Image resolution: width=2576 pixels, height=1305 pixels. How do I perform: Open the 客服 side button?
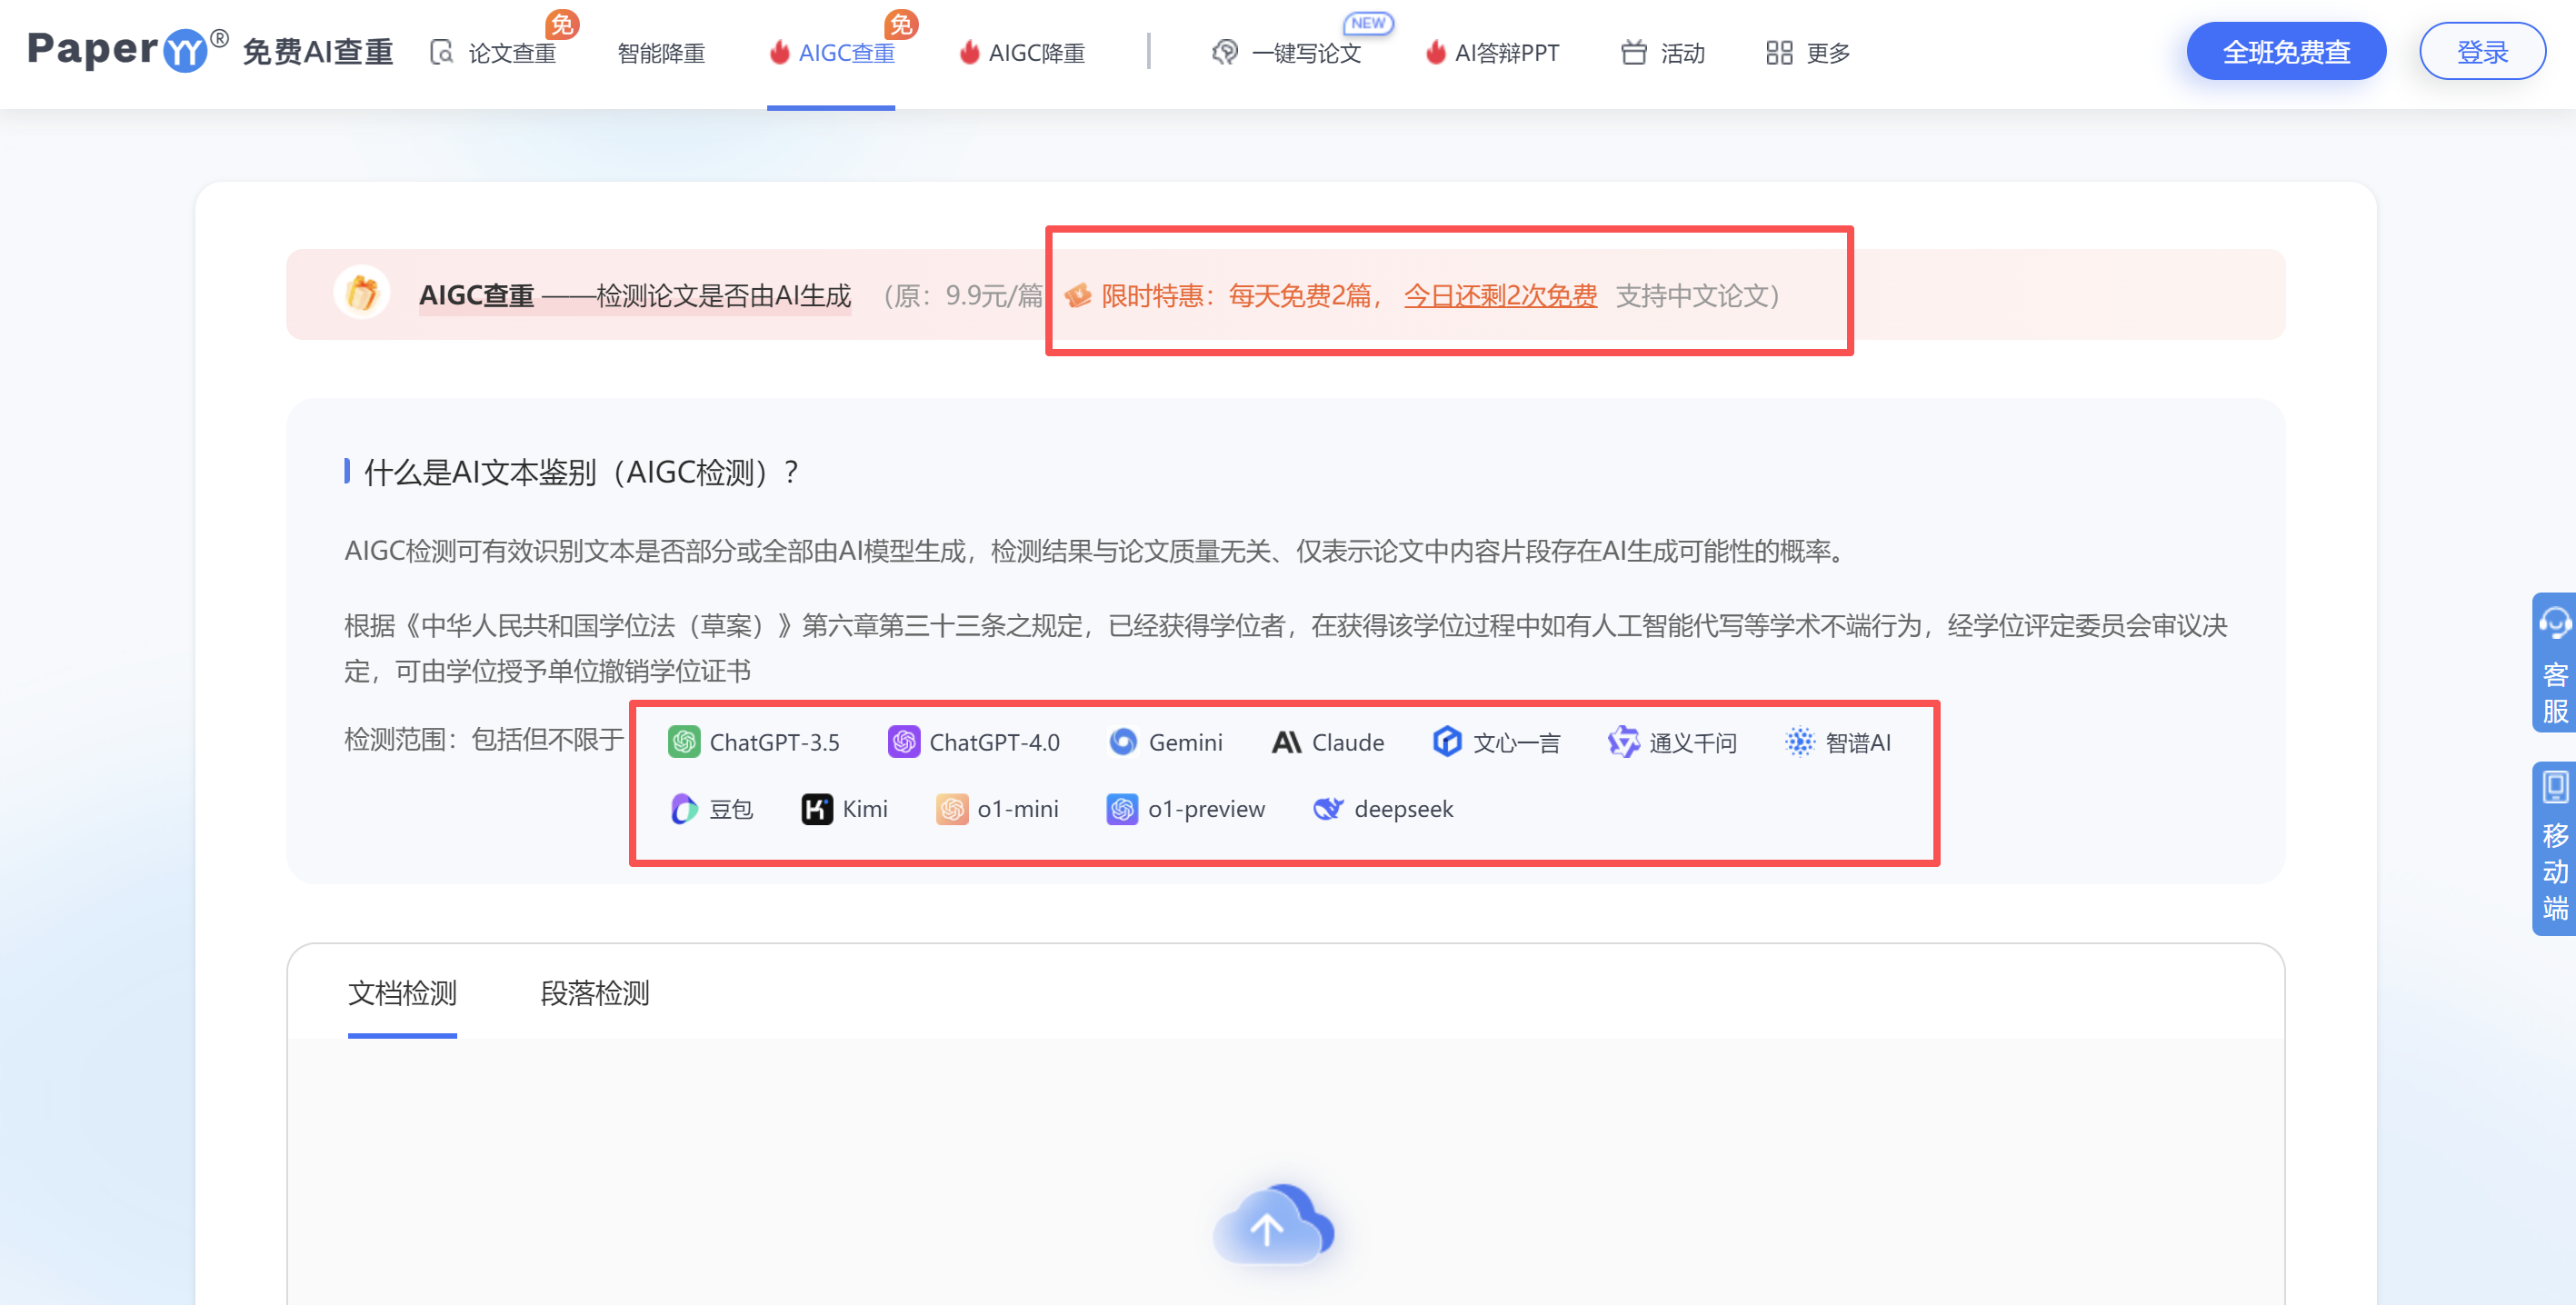[2554, 663]
